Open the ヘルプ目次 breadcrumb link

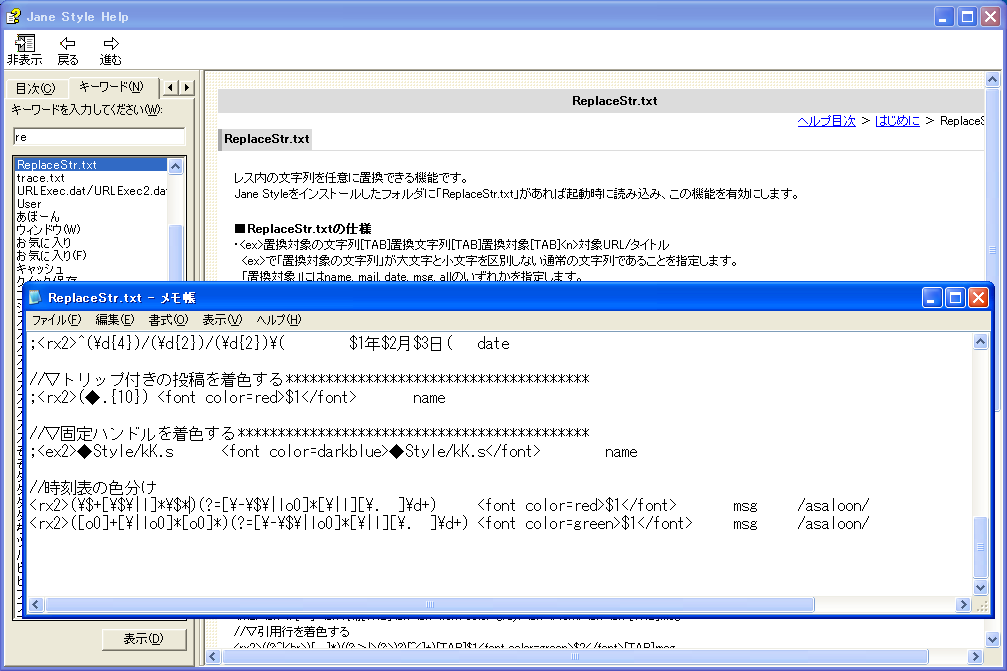[827, 121]
